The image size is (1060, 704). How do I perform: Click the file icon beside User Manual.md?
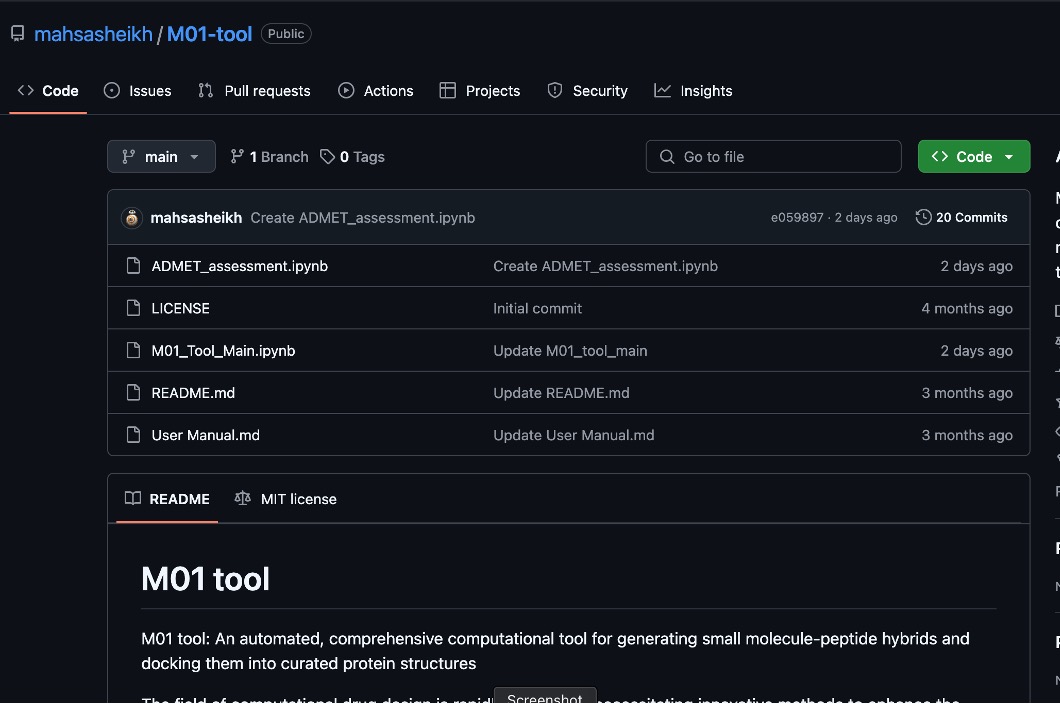(x=133, y=435)
